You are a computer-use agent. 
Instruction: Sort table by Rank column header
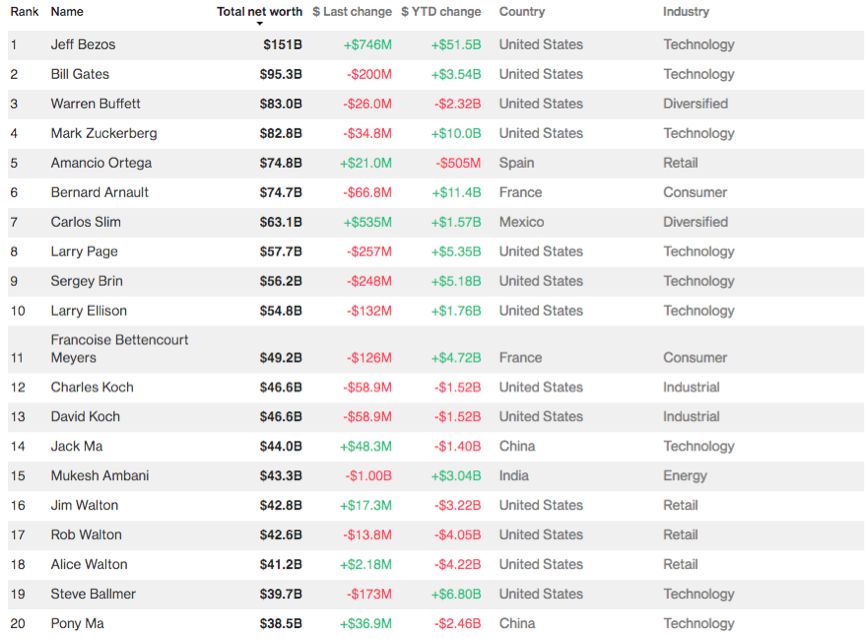[24, 12]
